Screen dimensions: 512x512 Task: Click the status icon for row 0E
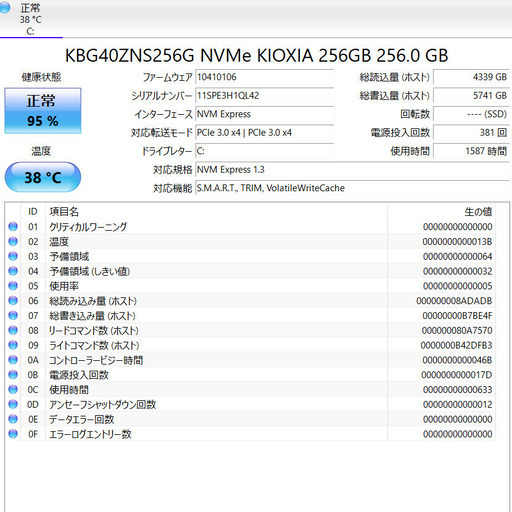coord(13,419)
